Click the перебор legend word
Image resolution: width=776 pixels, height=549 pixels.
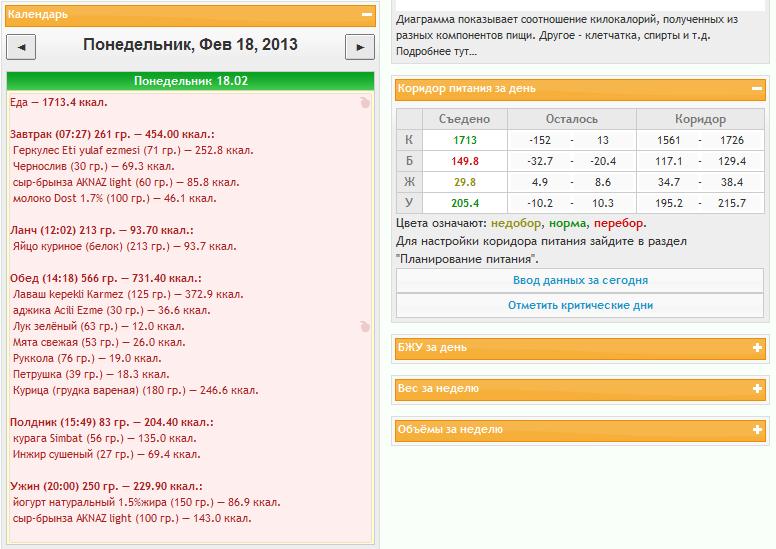(x=619, y=223)
